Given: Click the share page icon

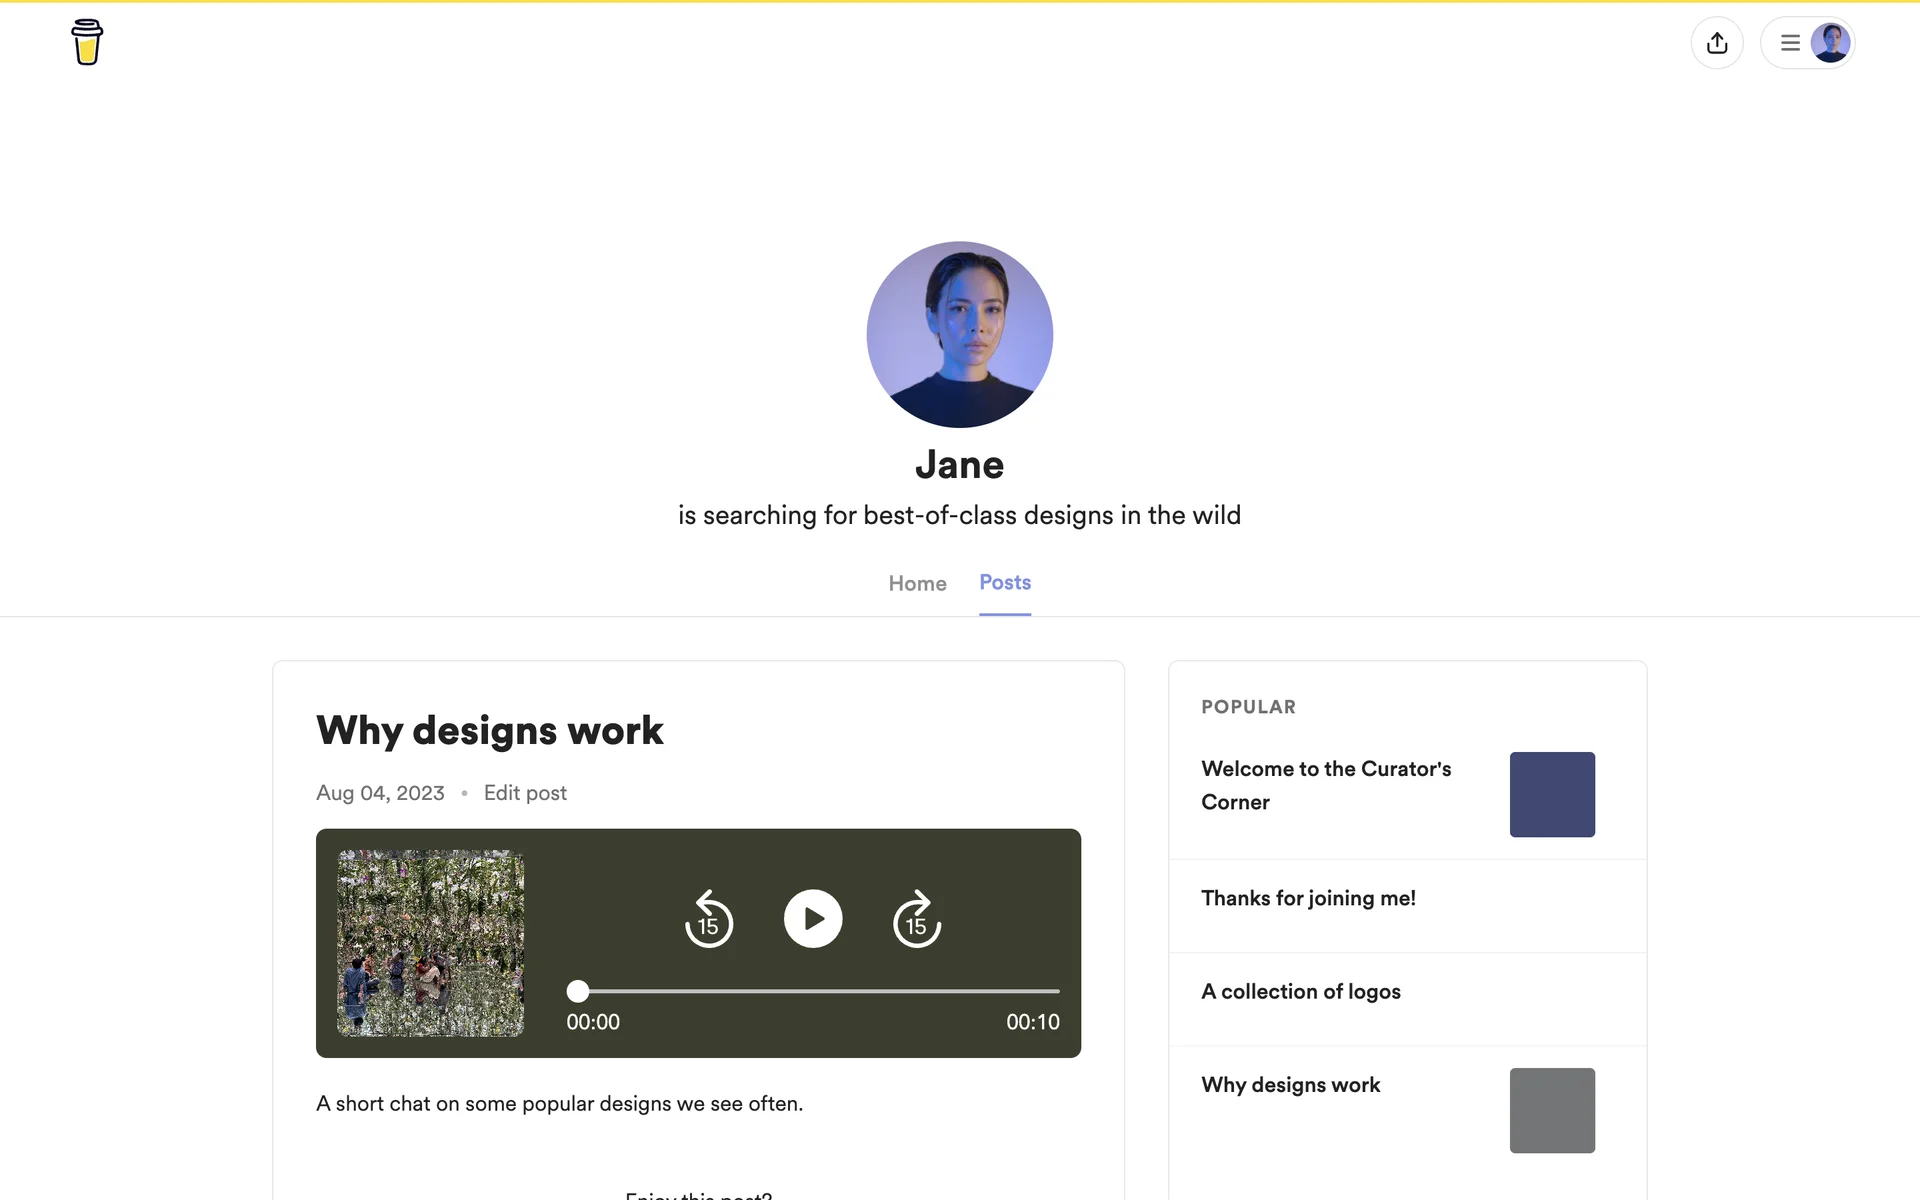Looking at the screenshot, I should click(1717, 43).
